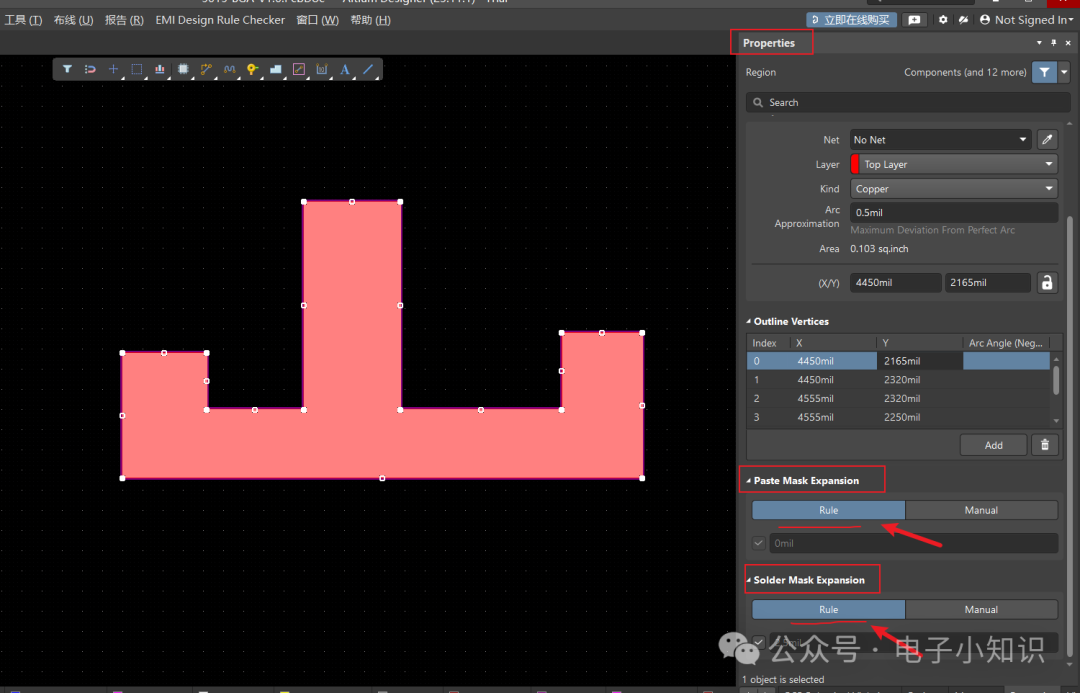Screen dimensions: 1080x693
Task: Click the X coordinate 4450mil field
Action: coord(895,282)
